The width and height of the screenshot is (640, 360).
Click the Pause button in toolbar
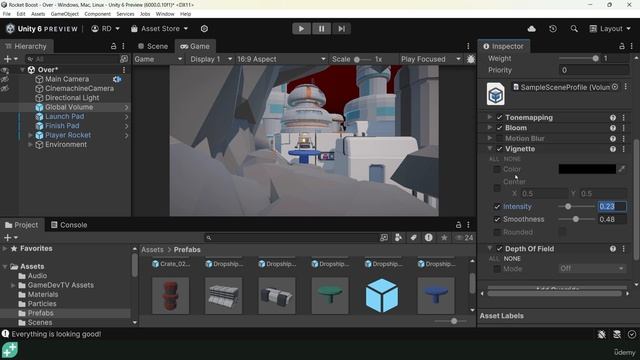pyautogui.click(x=321, y=29)
